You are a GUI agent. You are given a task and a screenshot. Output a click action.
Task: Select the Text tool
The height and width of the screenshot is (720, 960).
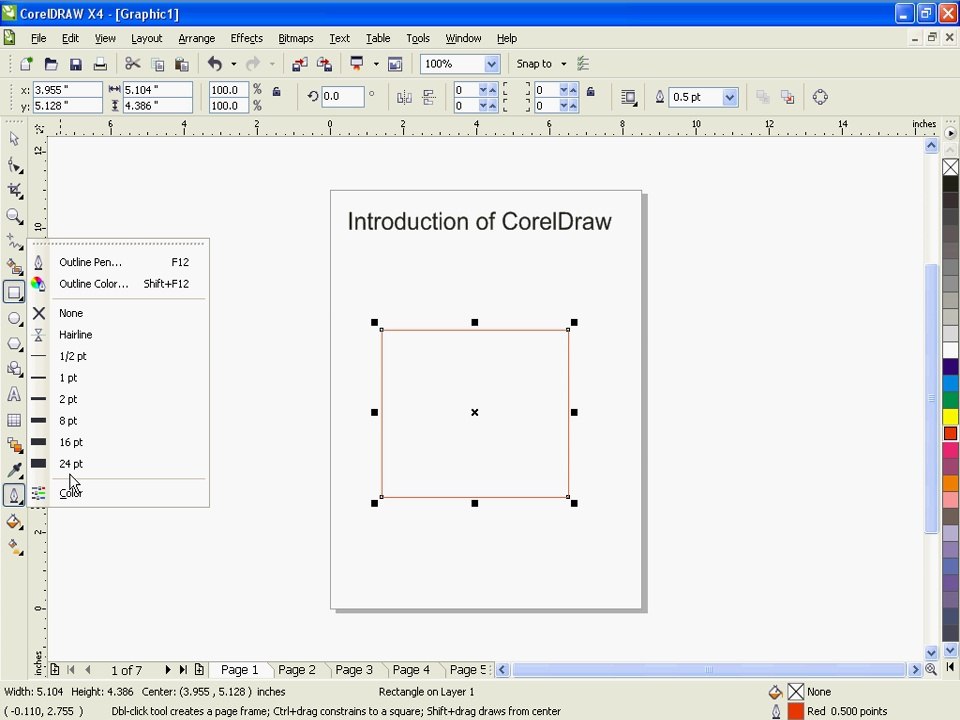pyautogui.click(x=14, y=394)
